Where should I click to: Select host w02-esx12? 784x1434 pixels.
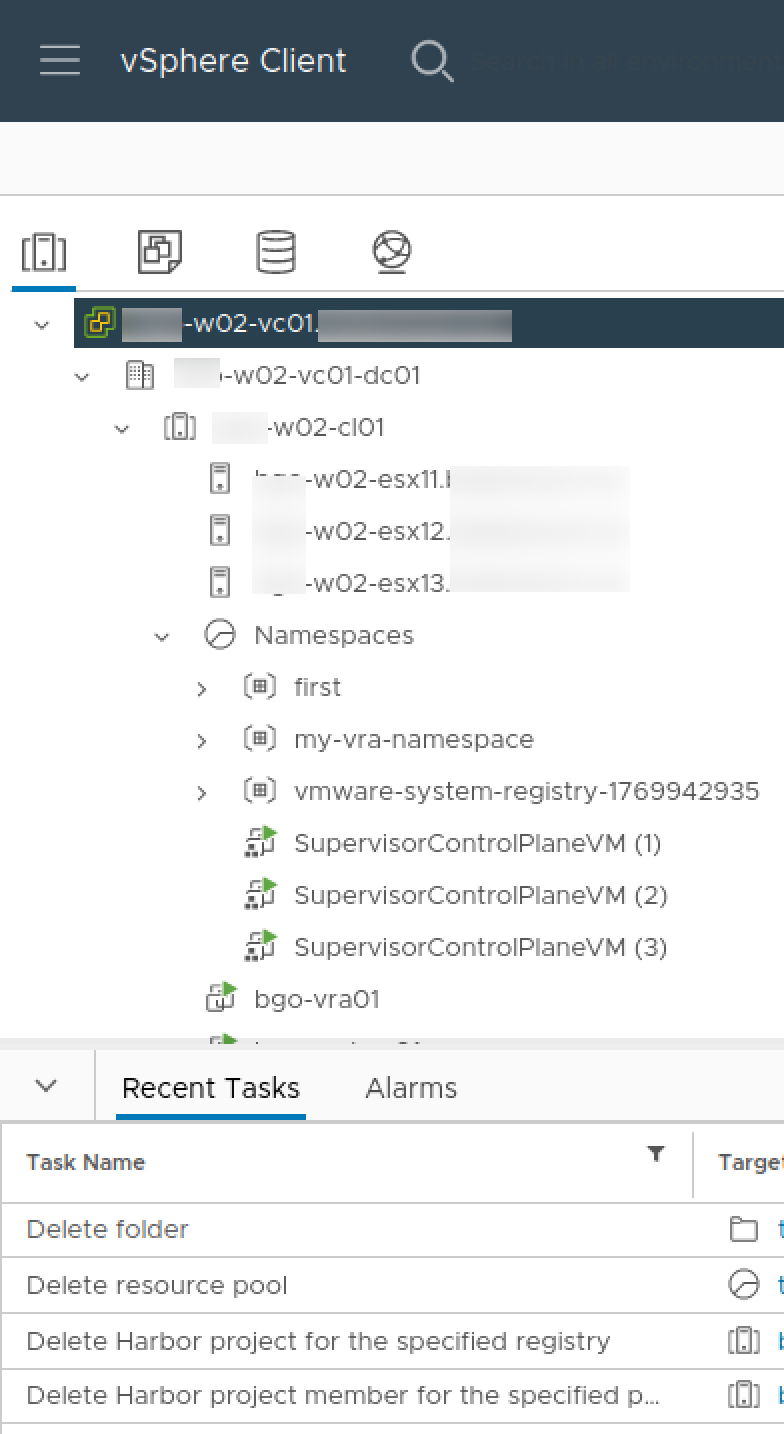click(x=441, y=531)
